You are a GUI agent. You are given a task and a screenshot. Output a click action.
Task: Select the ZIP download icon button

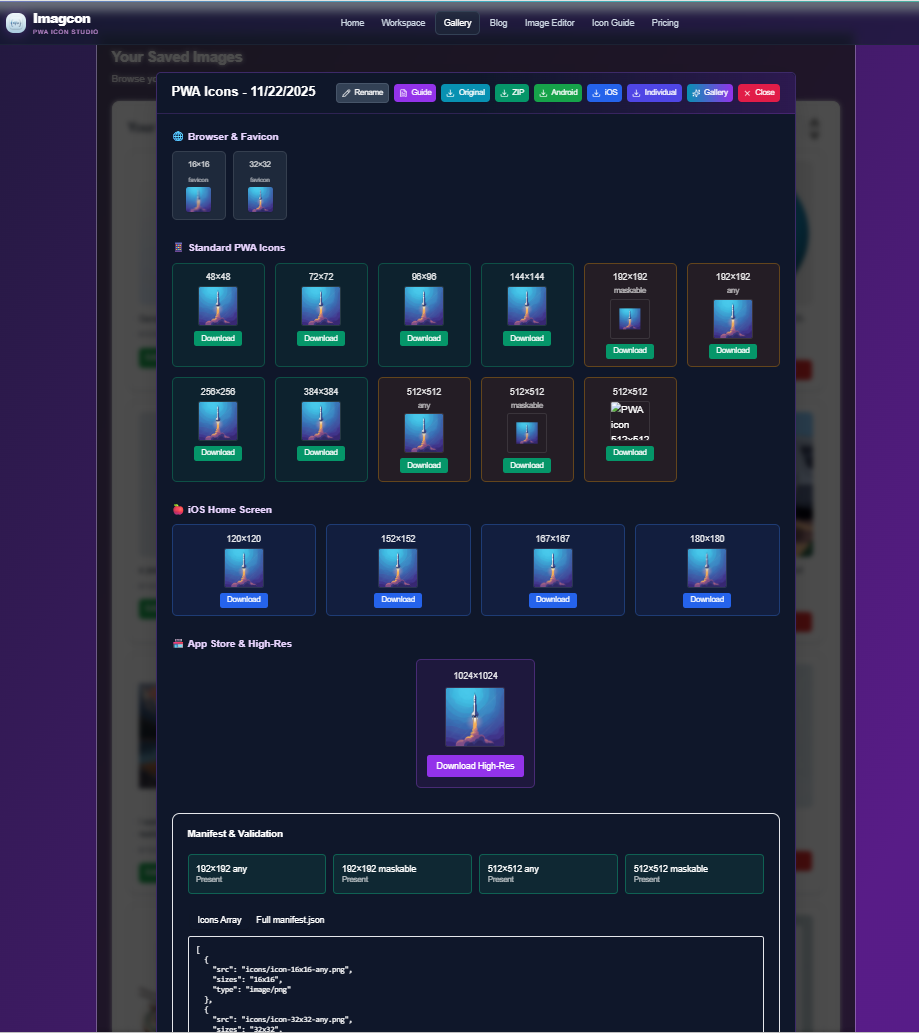click(x=503, y=92)
